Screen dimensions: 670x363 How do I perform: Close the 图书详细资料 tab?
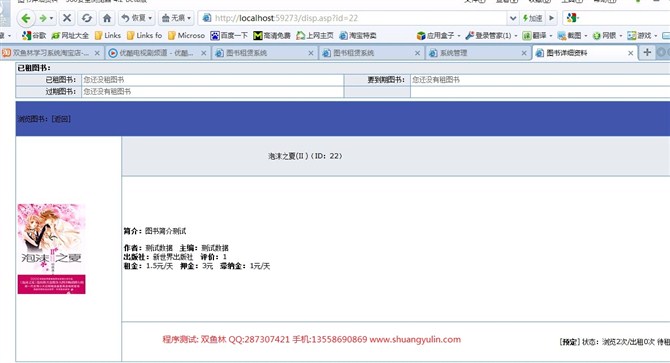[631, 53]
